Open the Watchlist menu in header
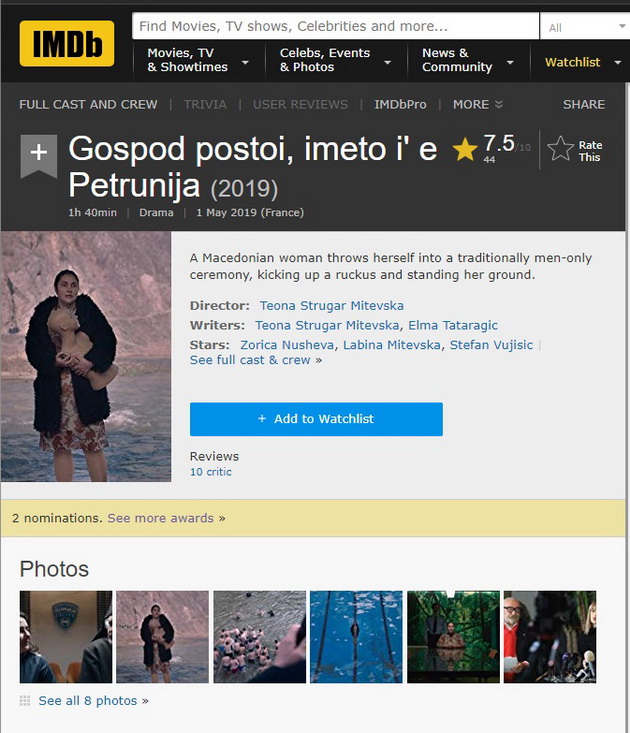This screenshot has height=733, width=630. (x=583, y=62)
